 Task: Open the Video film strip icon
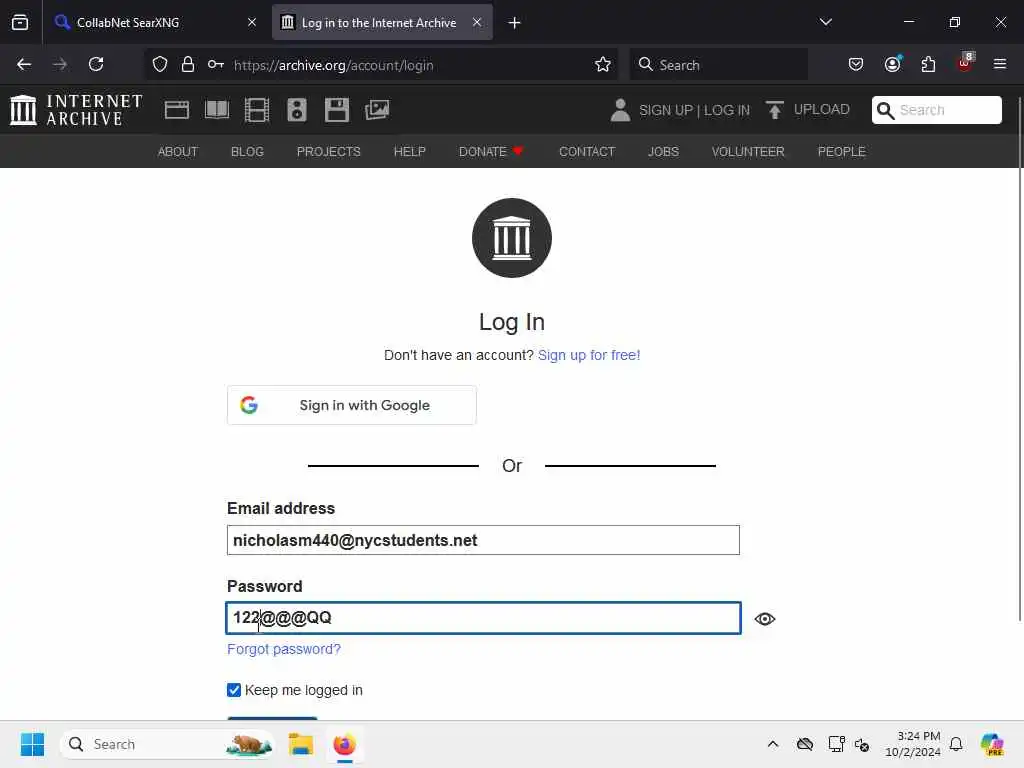[x=257, y=110]
